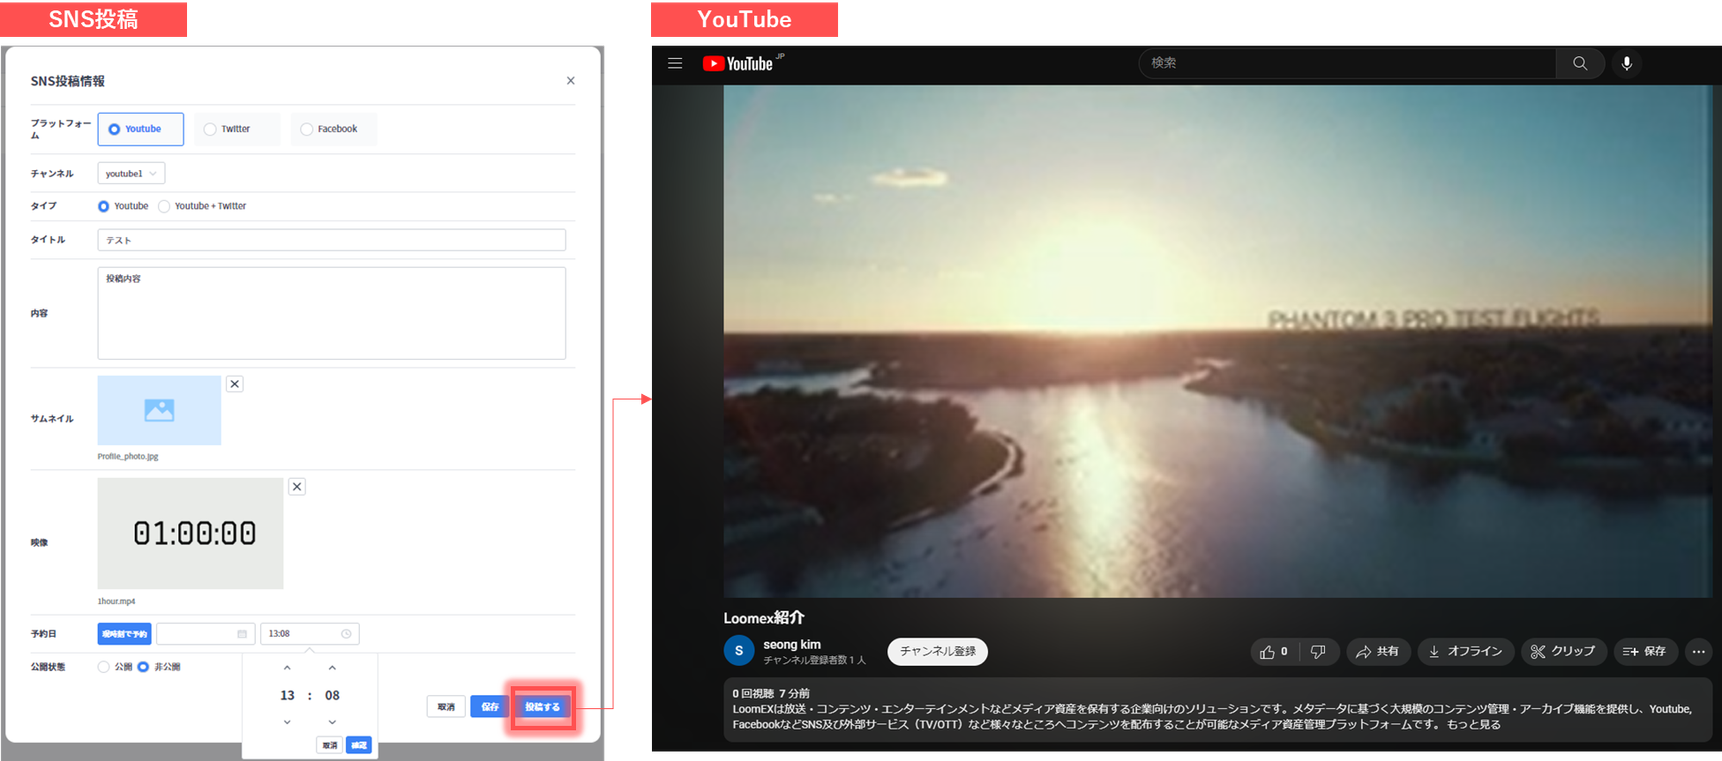
Task: Click the チャンネル登録 subscribe button
Action: pyautogui.click(x=937, y=652)
